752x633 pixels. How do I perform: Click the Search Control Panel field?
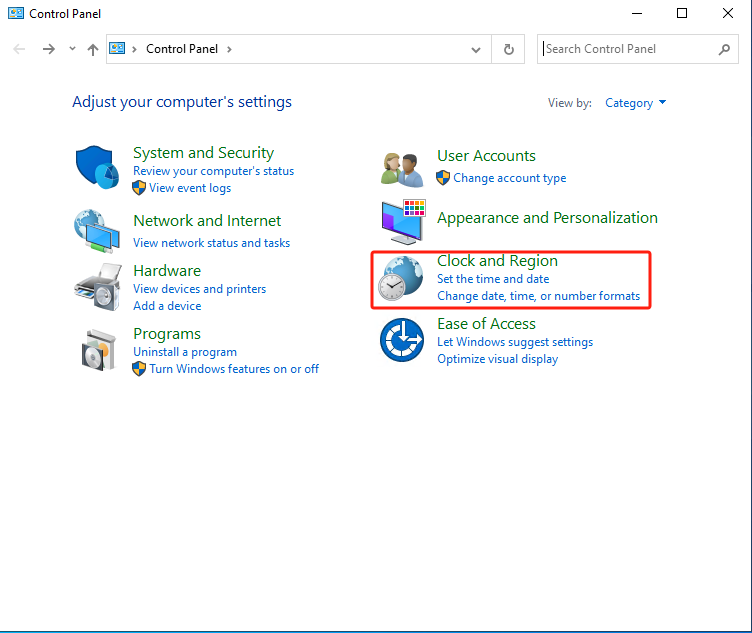[628, 49]
